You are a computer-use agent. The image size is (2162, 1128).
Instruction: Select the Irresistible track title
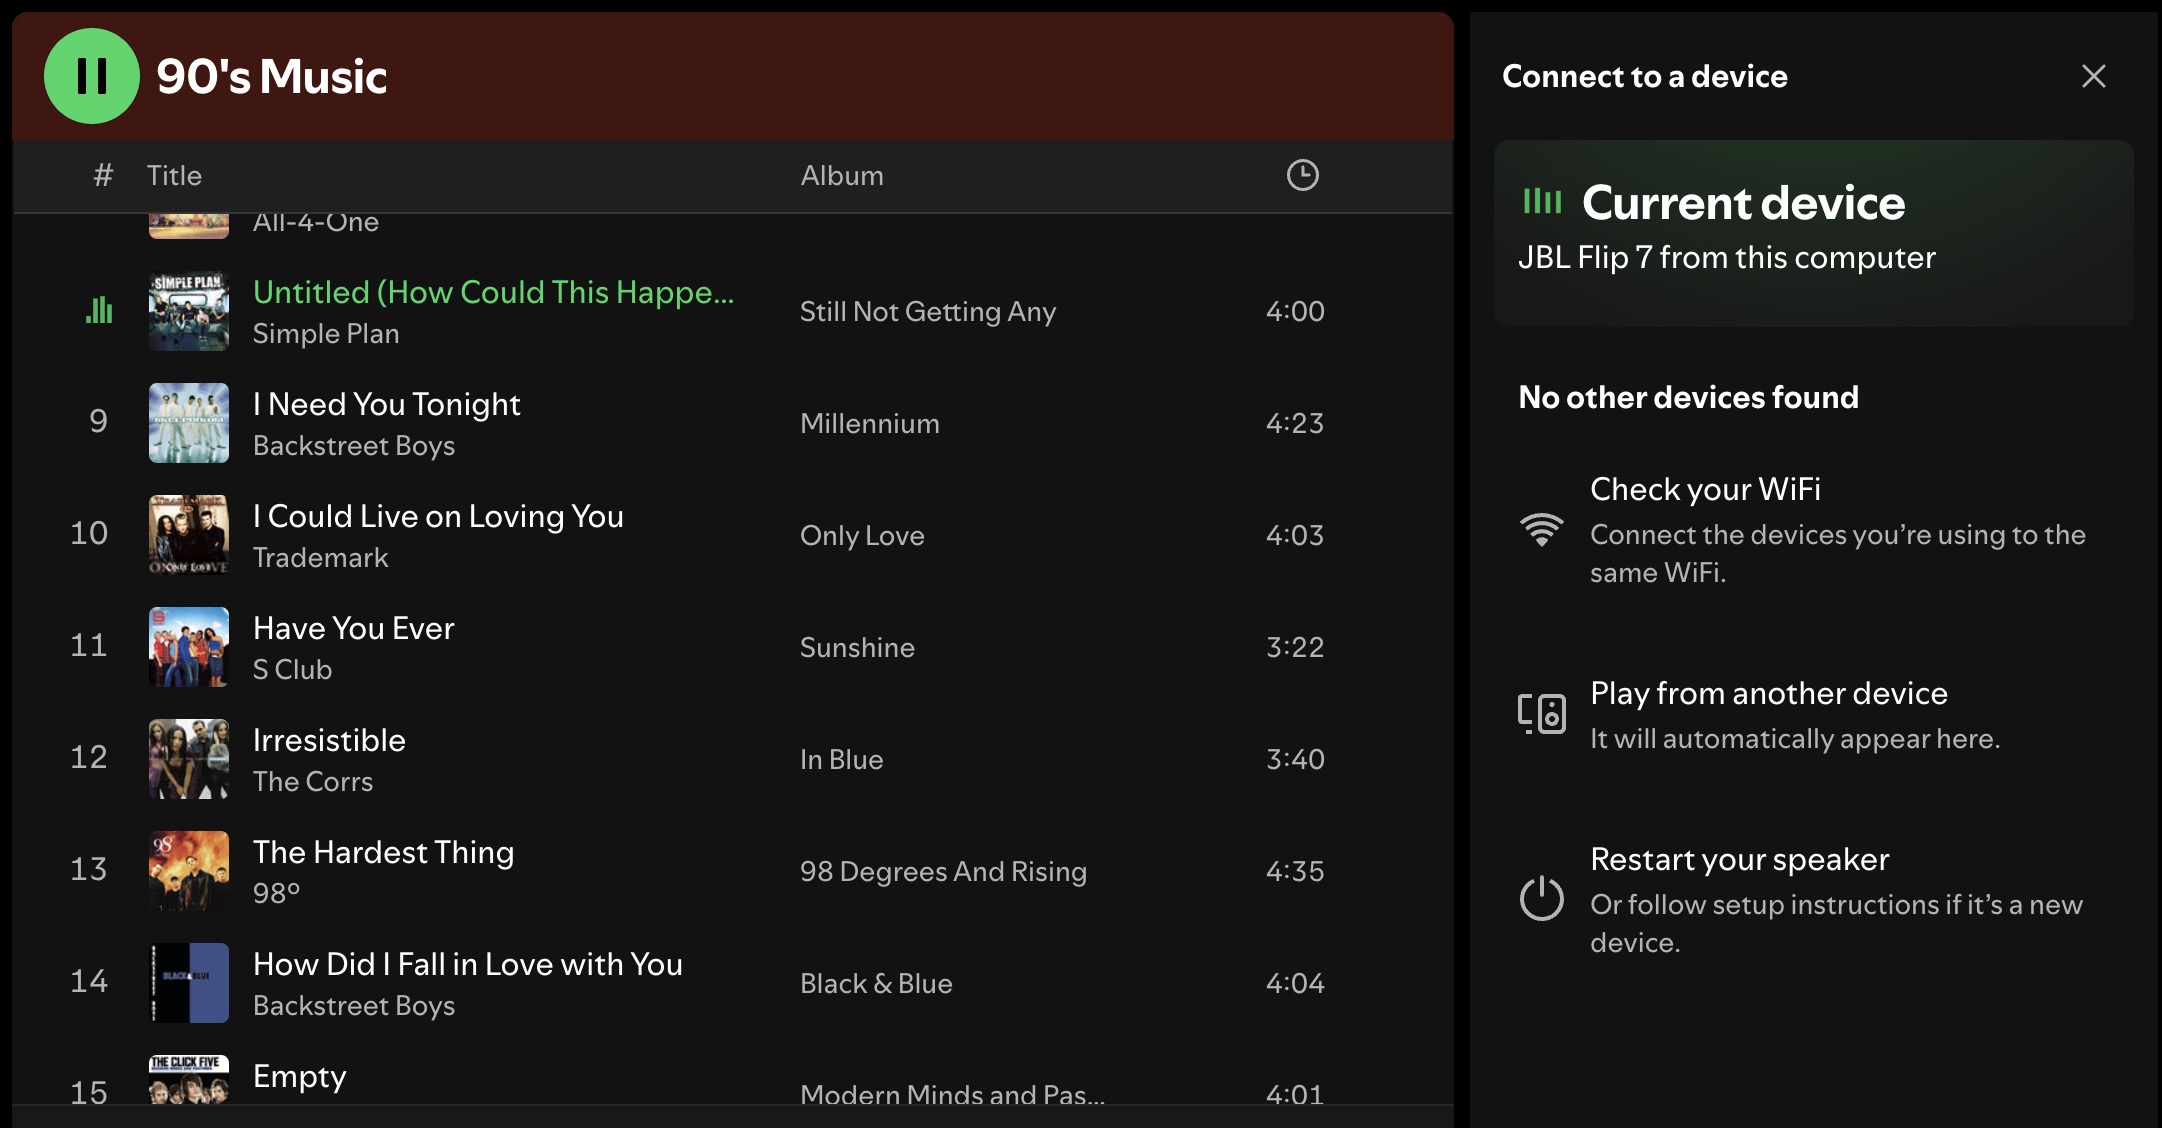coord(329,740)
